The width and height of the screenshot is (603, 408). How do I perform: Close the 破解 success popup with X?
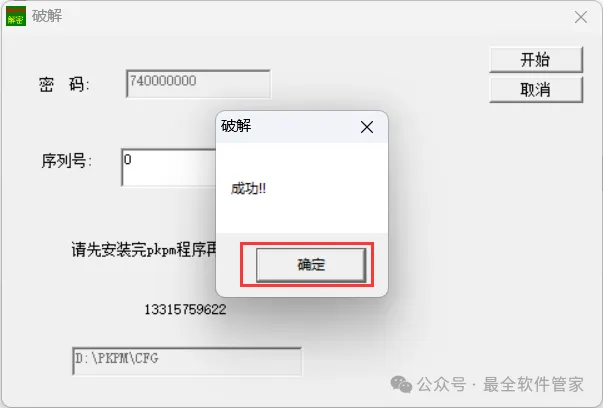(367, 127)
